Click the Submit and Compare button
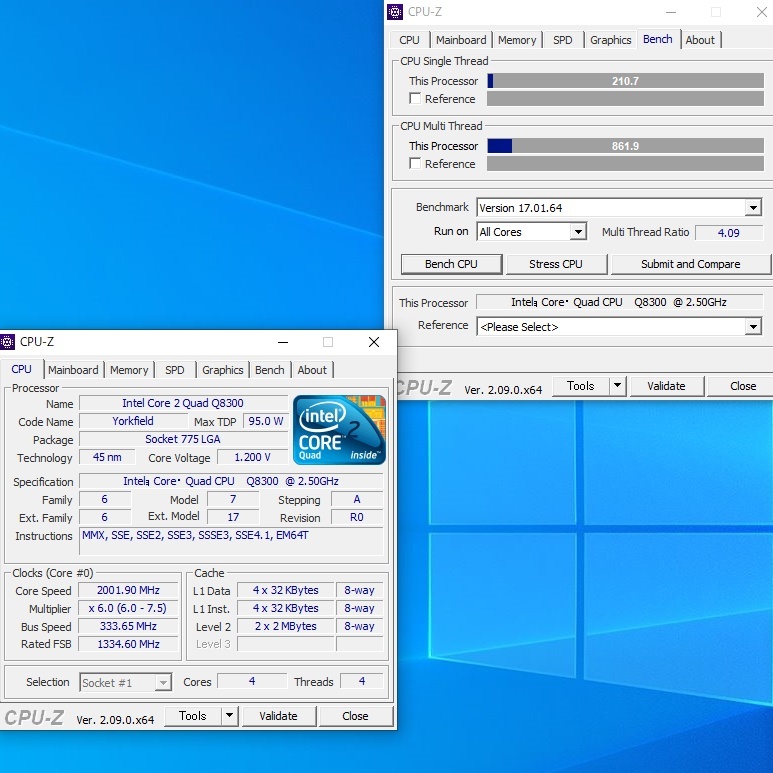773x773 pixels. [690, 264]
